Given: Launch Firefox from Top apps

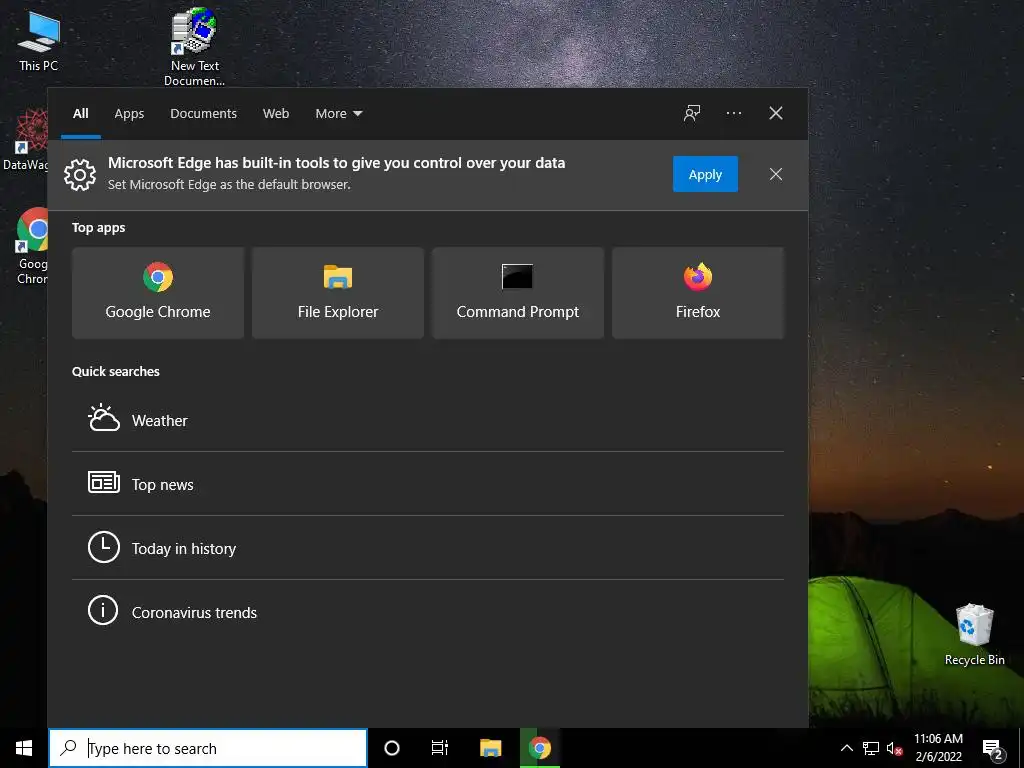Looking at the screenshot, I should [x=697, y=293].
